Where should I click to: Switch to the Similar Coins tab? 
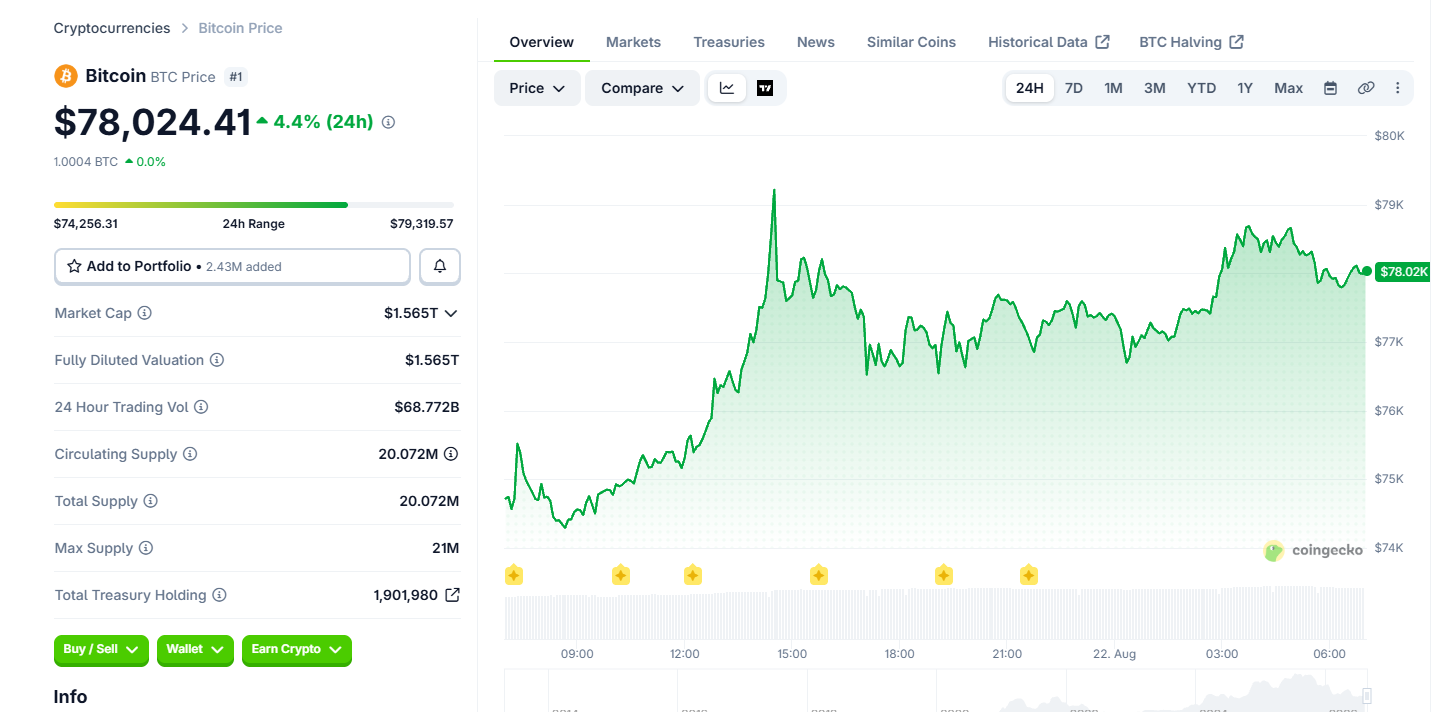pyautogui.click(x=911, y=42)
